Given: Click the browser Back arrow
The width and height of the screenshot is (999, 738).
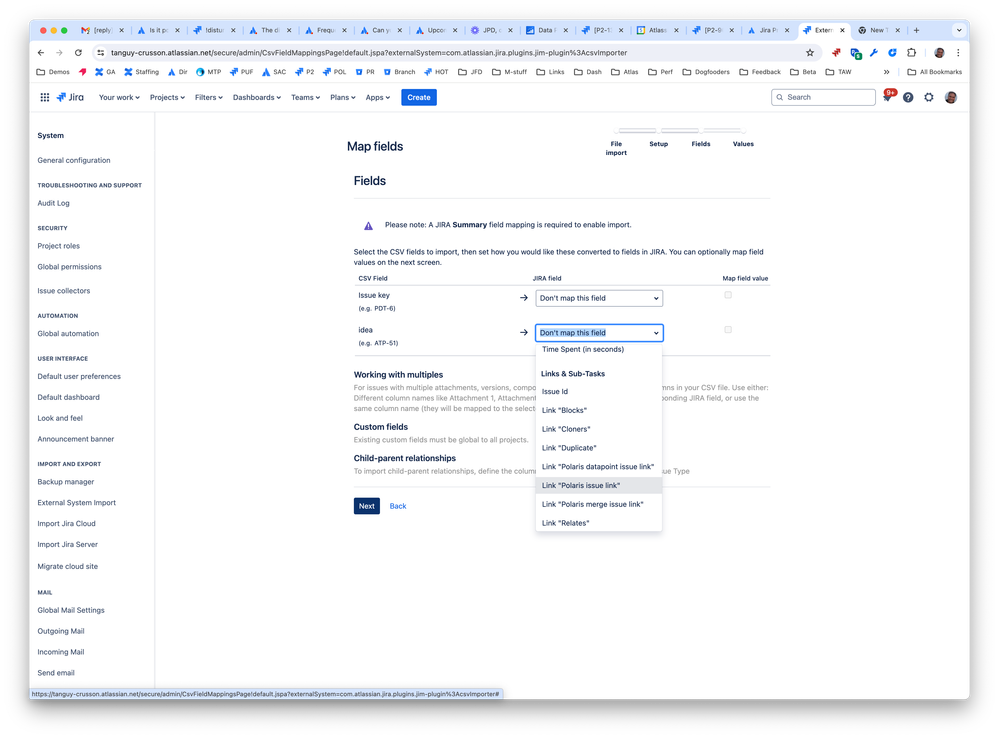Looking at the screenshot, I should coord(41,53).
